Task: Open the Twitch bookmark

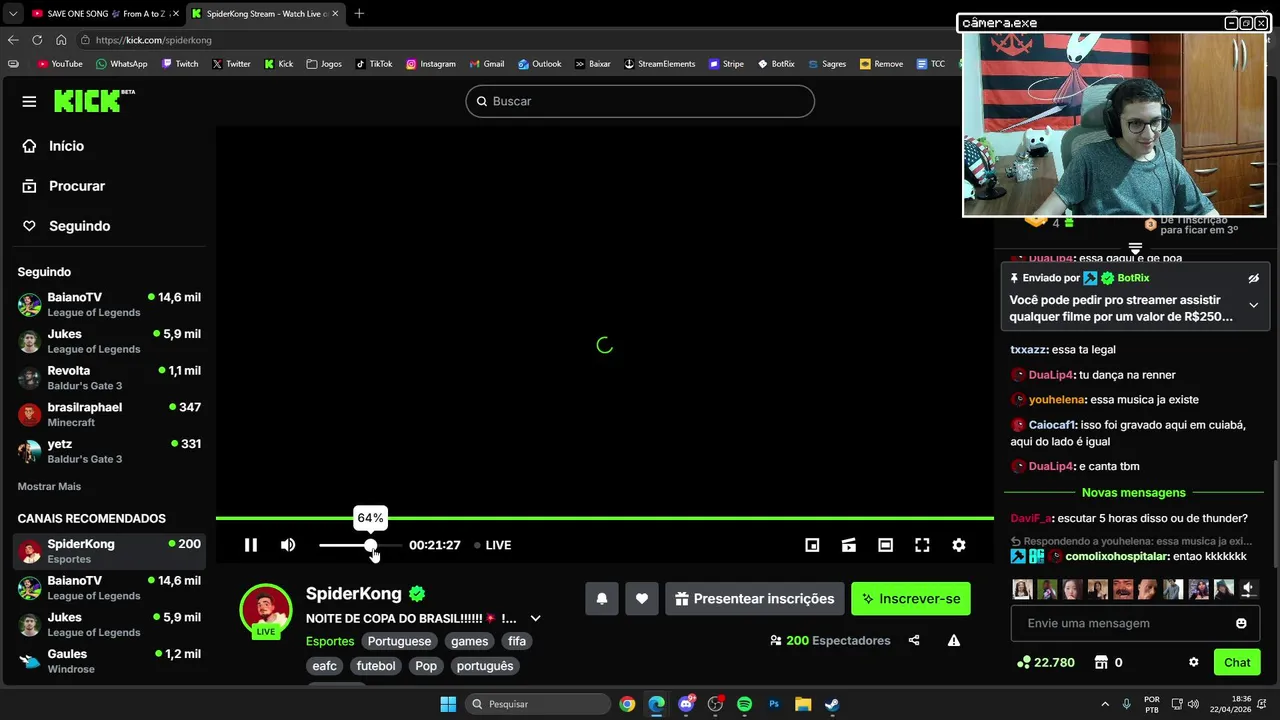Action: tap(180, 64)
